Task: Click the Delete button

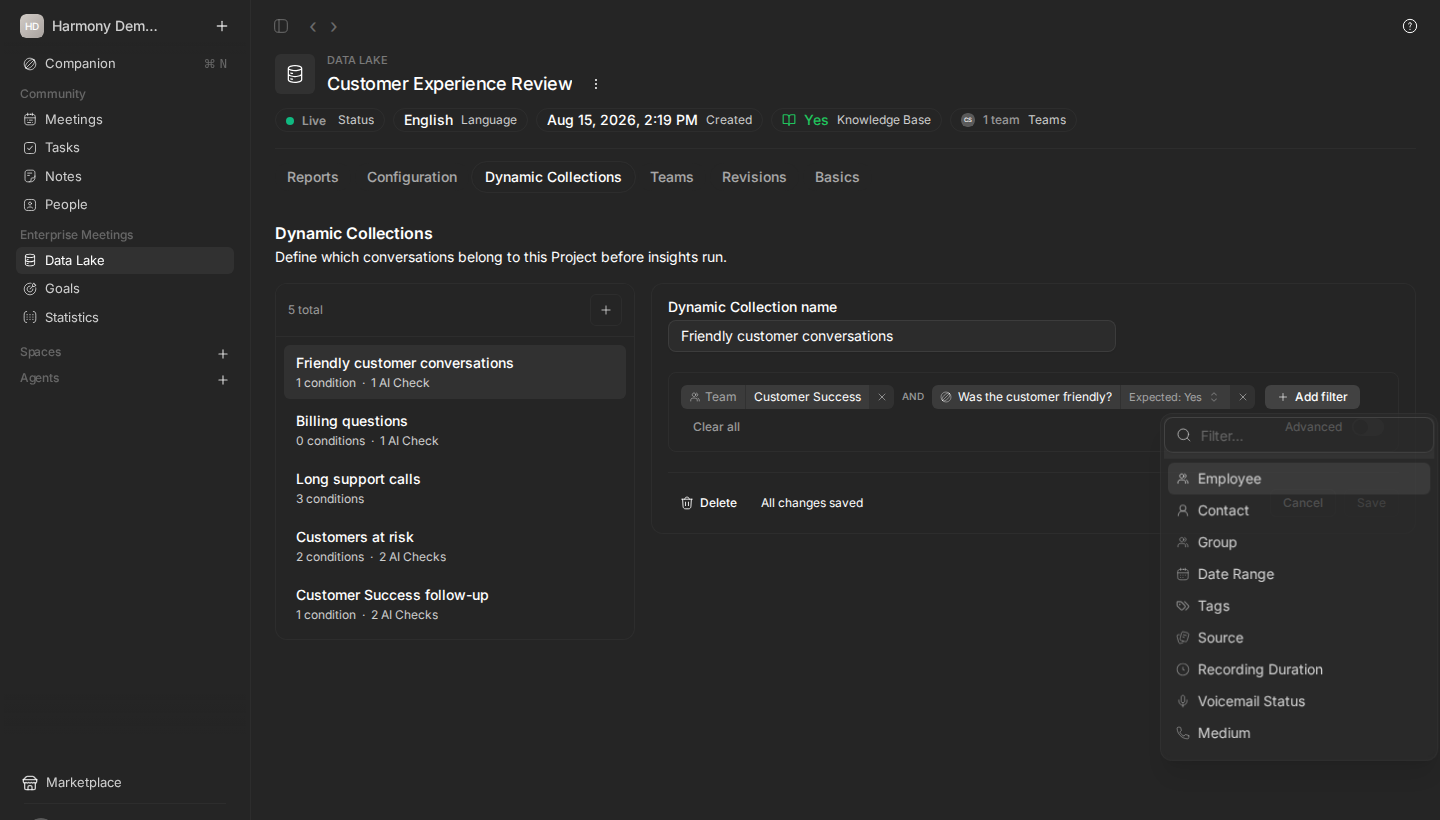Action: 709,503
